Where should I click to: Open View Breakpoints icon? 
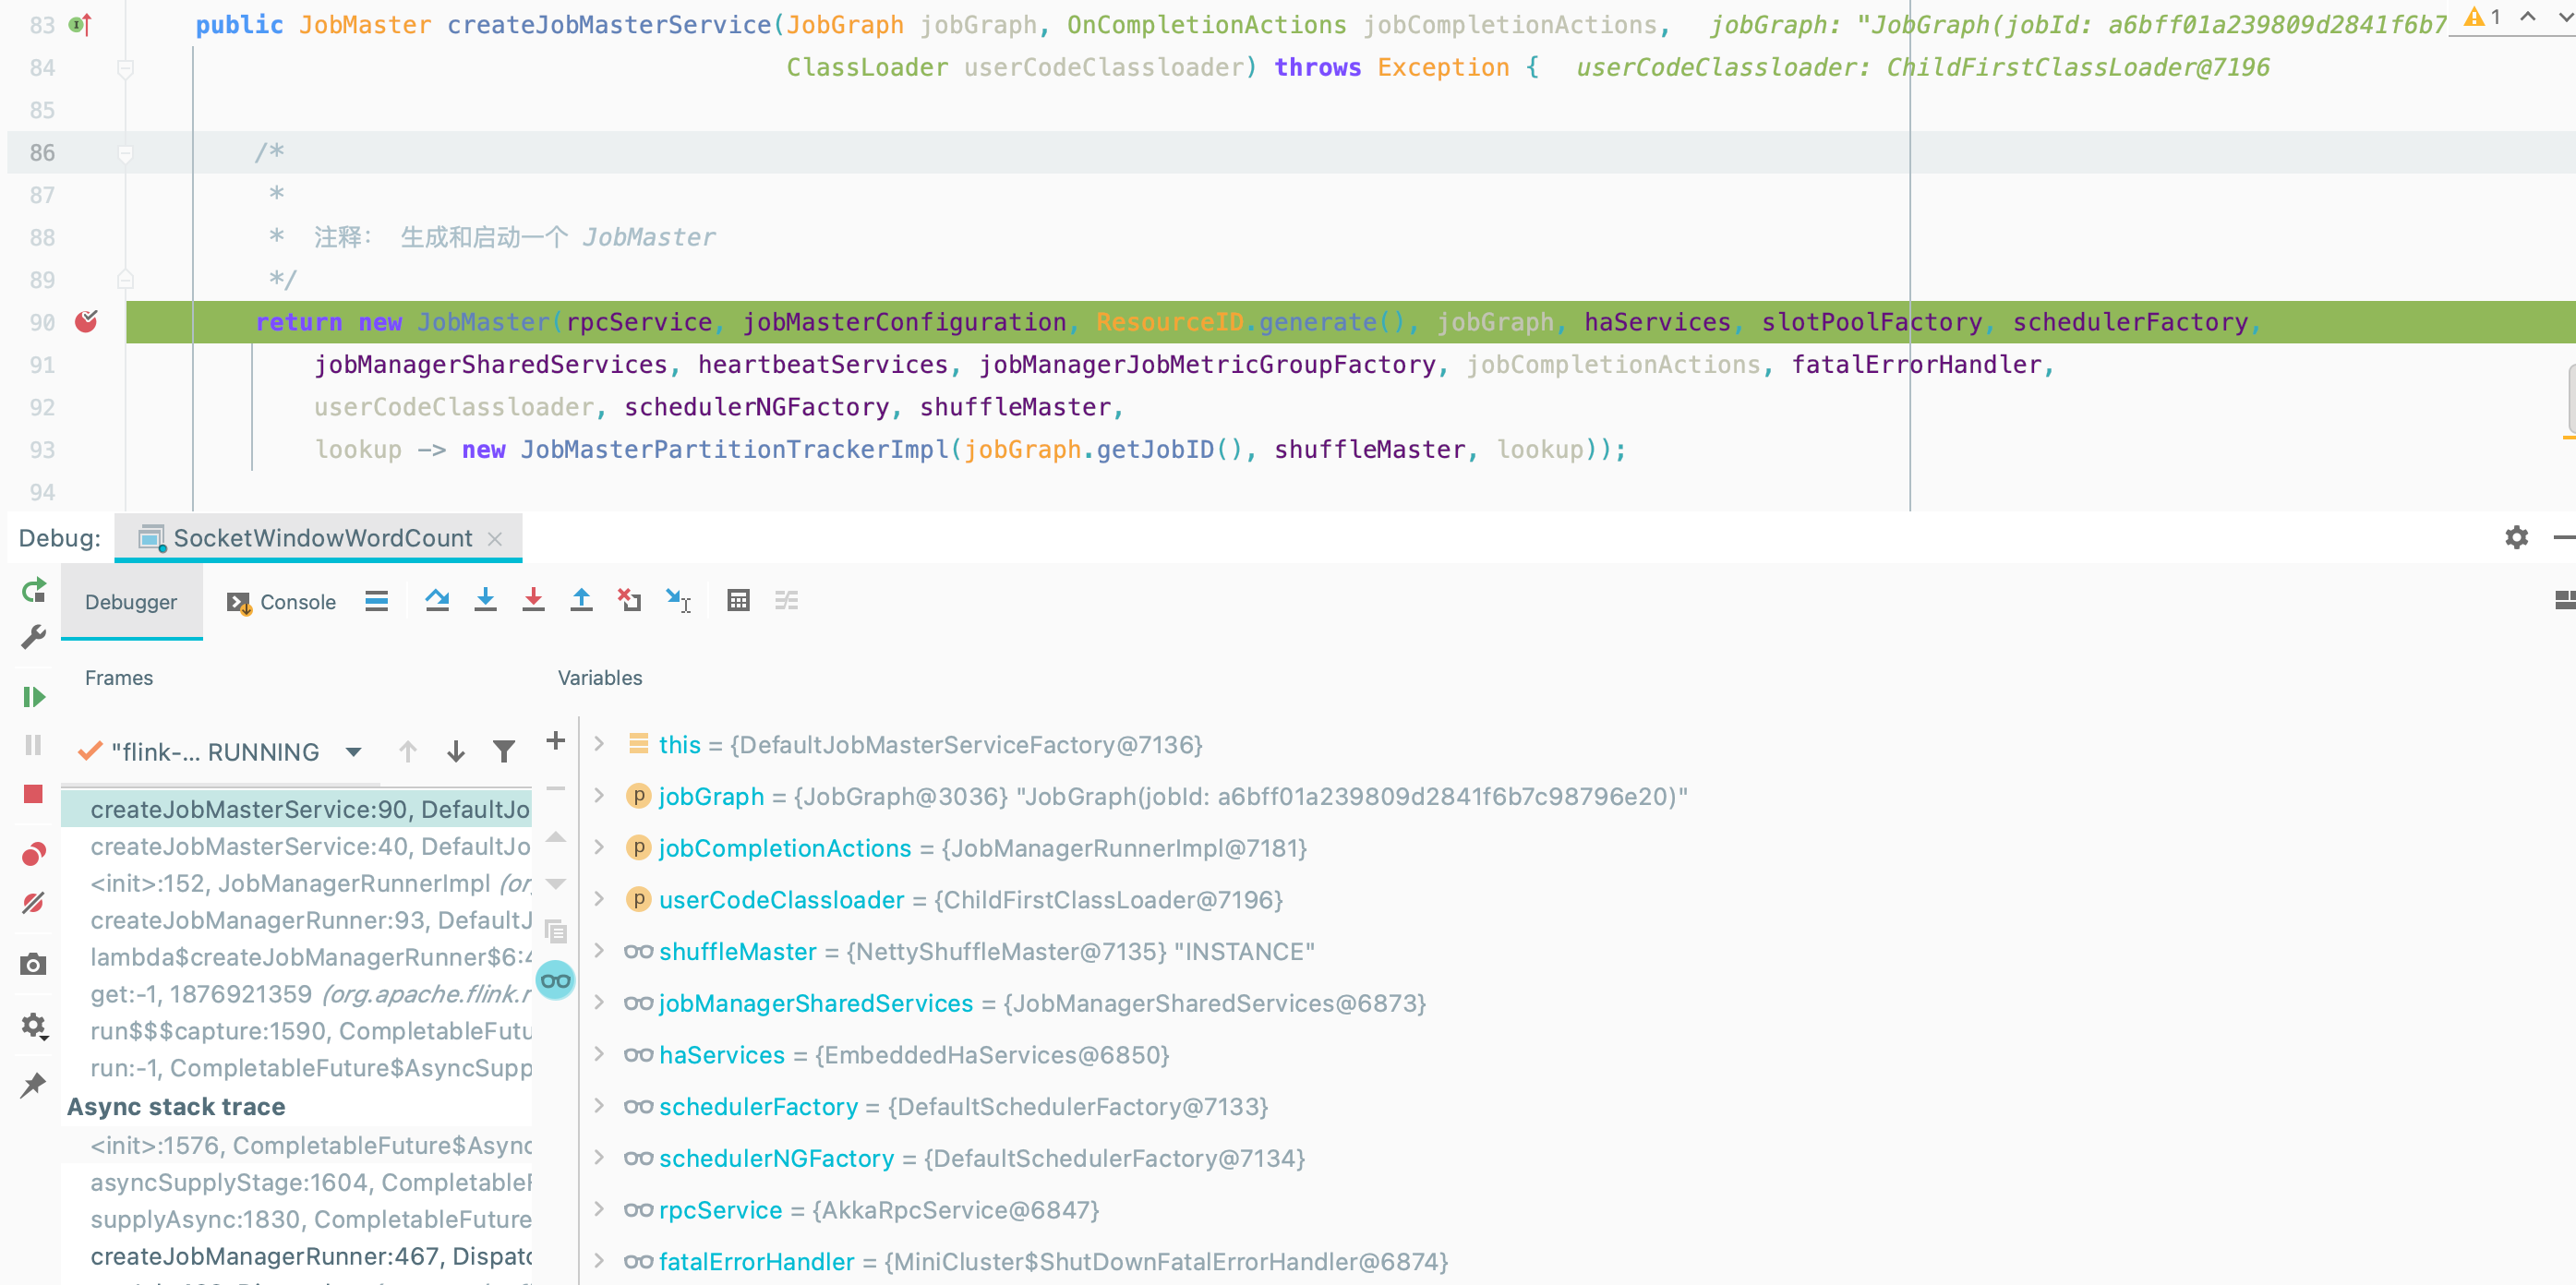33,854
